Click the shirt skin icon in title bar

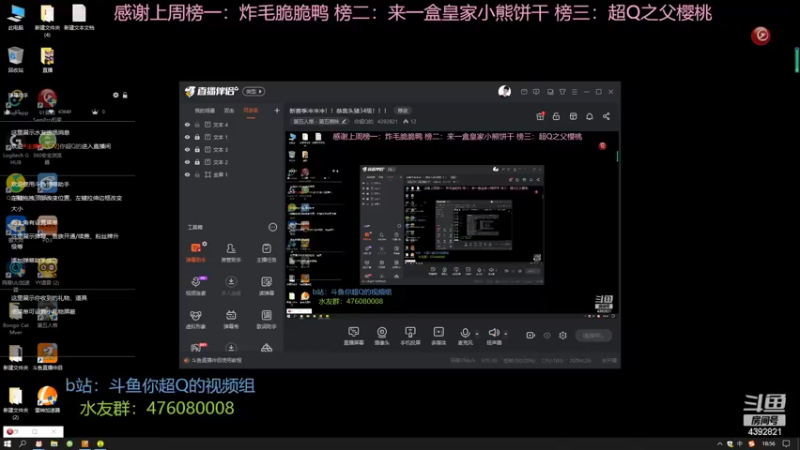562,92
